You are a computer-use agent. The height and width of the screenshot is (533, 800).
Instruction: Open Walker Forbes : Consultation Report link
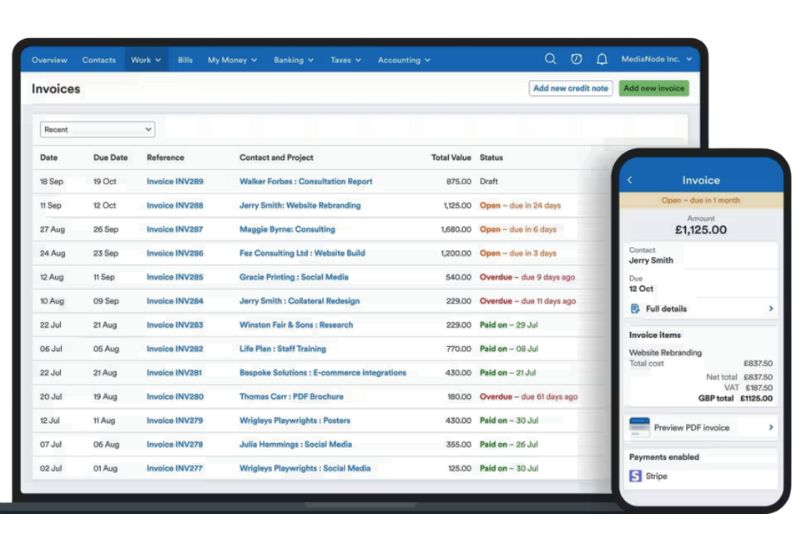click(x=305, y=181)
